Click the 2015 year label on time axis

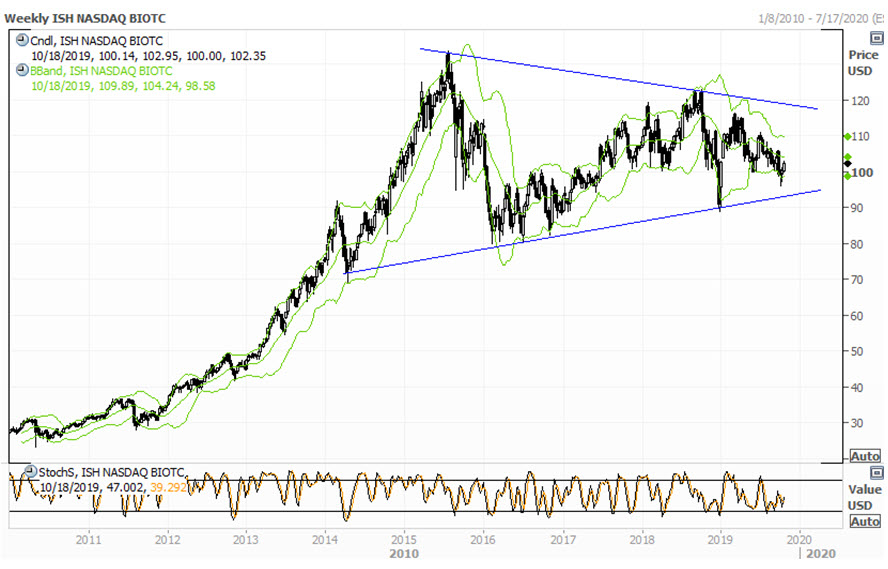[x=404, y=540]
